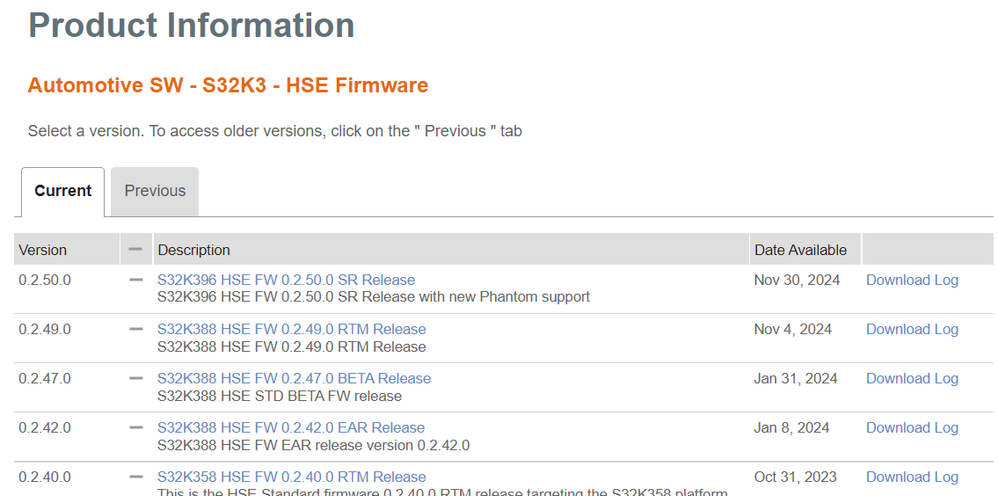This screenshot has width=998, height=496.
Task: Click the Date Available column header
Action: point(800,250)
